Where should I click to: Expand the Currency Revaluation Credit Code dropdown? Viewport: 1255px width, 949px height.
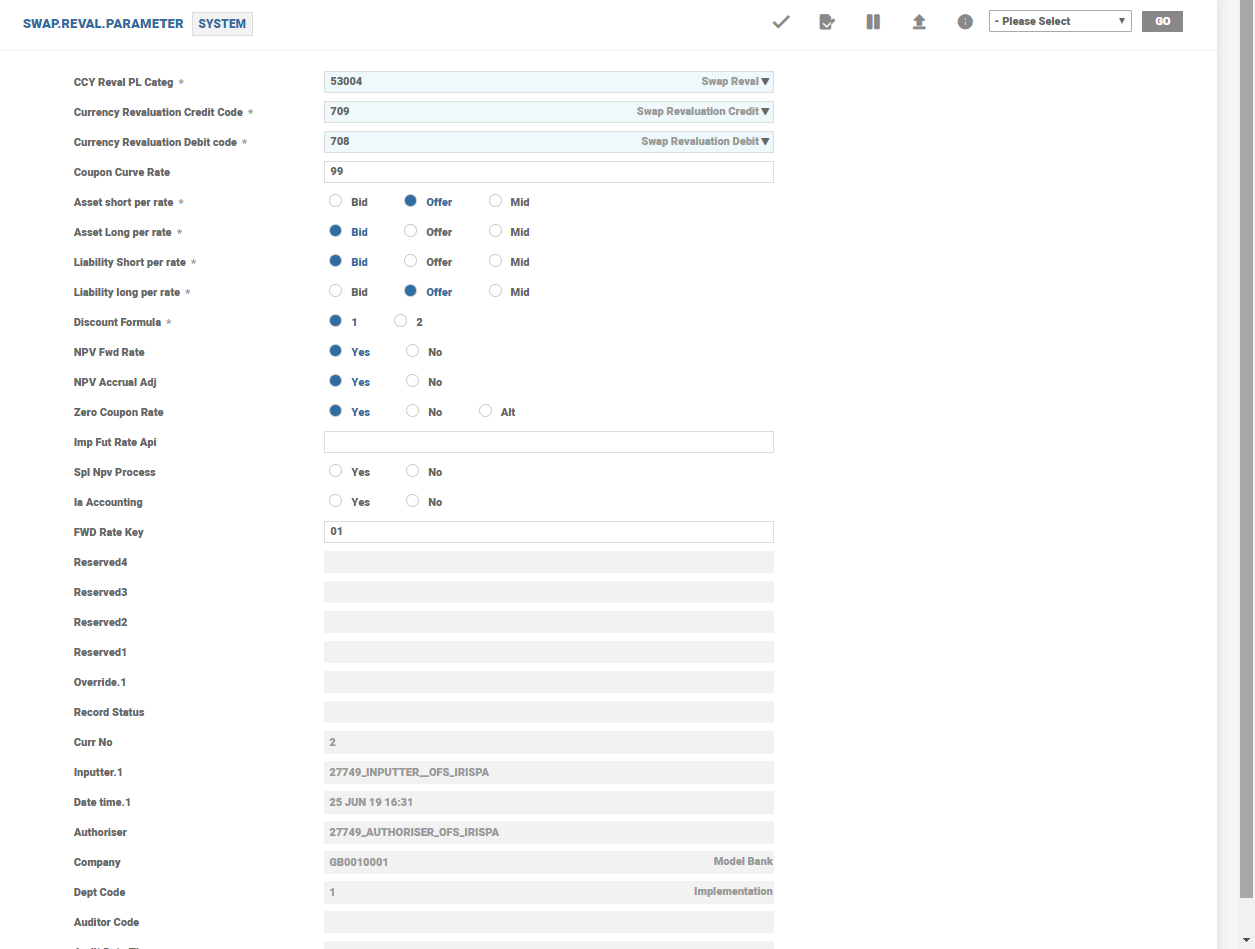coord(765,112)
